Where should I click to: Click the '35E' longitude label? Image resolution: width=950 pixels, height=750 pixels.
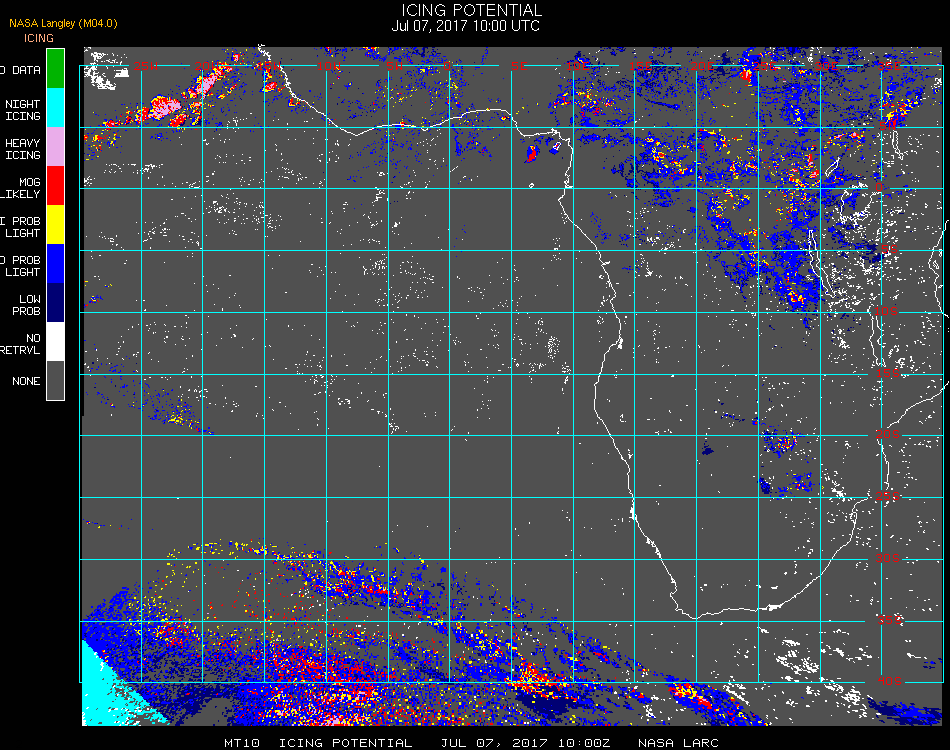(x=889, y=66)
